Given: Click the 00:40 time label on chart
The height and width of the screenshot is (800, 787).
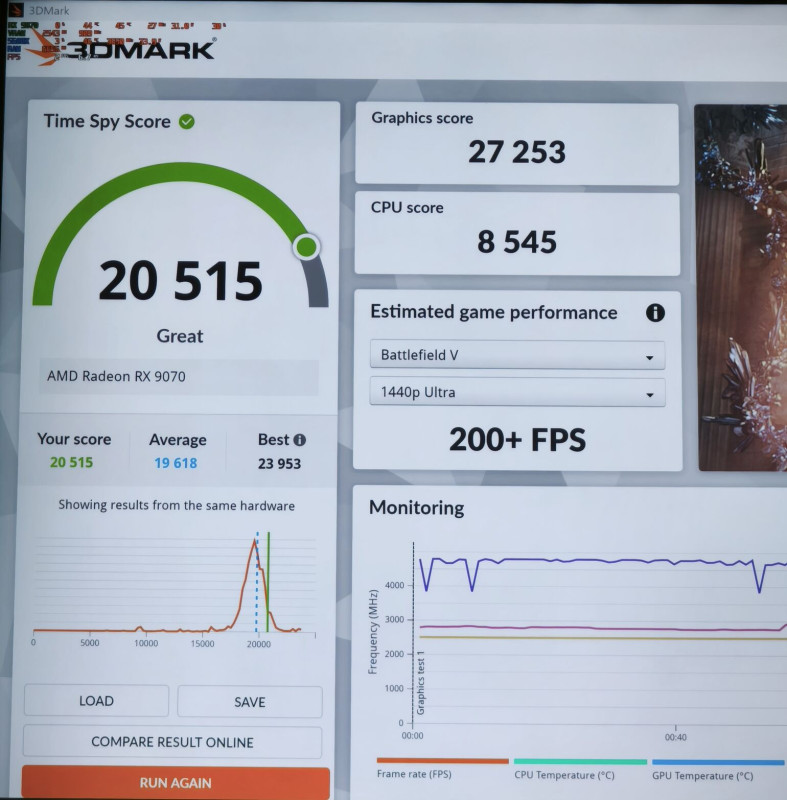Looking at the screenshot, I should (x=675, y=737).
